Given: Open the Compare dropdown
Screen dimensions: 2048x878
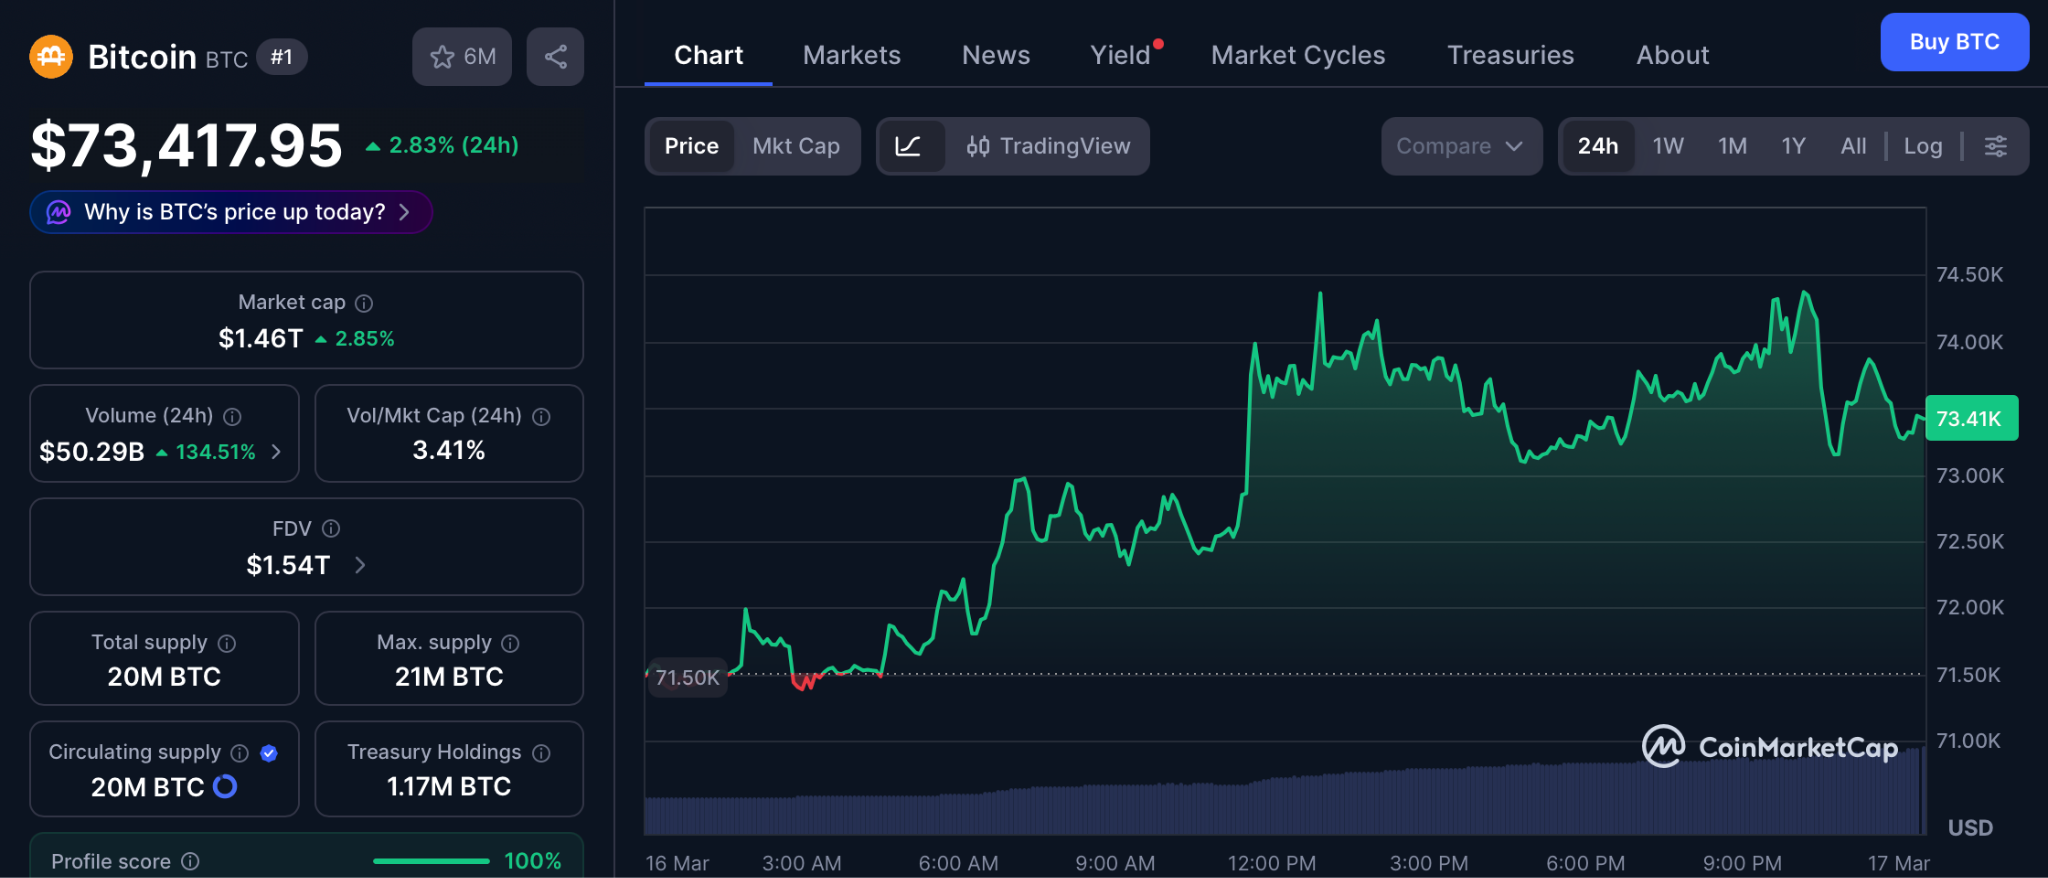Looking at the screenshot, I should point(1460,147).
